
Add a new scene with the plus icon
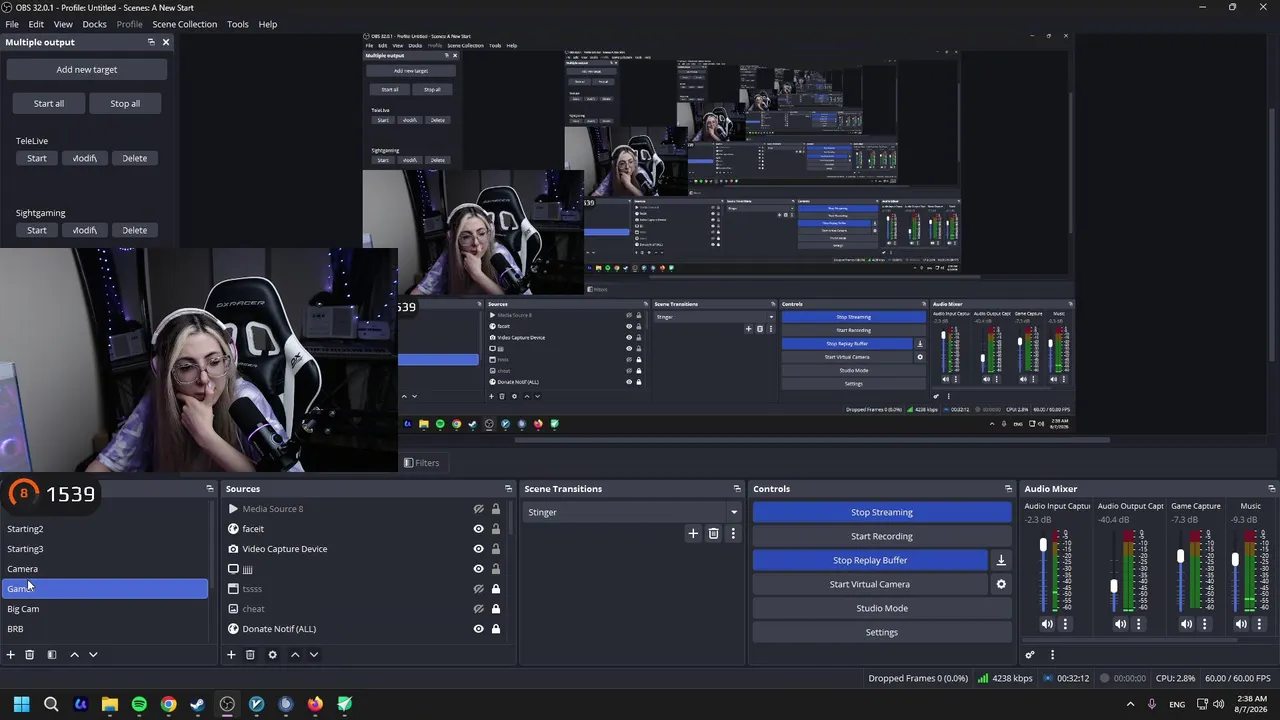pyautogui.click(x=11, y=655)
